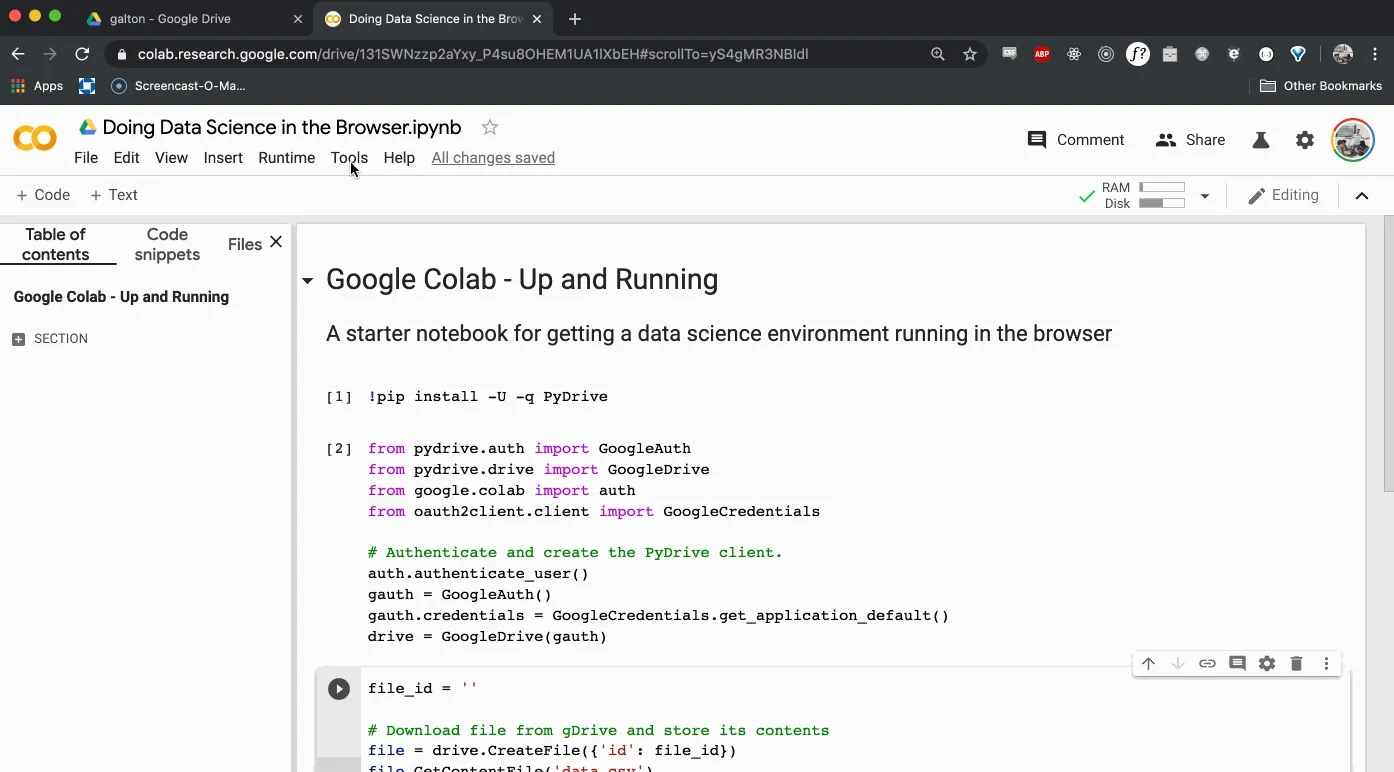Open the View menu
Image resolution: width=1394 pixels, height=772 pixels.
[171, 158]
